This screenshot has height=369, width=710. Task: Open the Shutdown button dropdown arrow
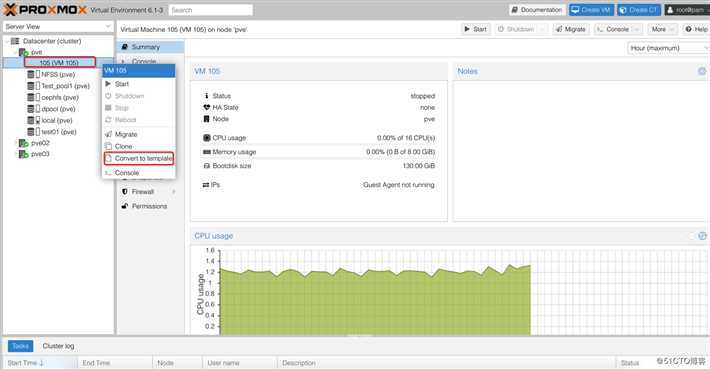click(542, 29)
